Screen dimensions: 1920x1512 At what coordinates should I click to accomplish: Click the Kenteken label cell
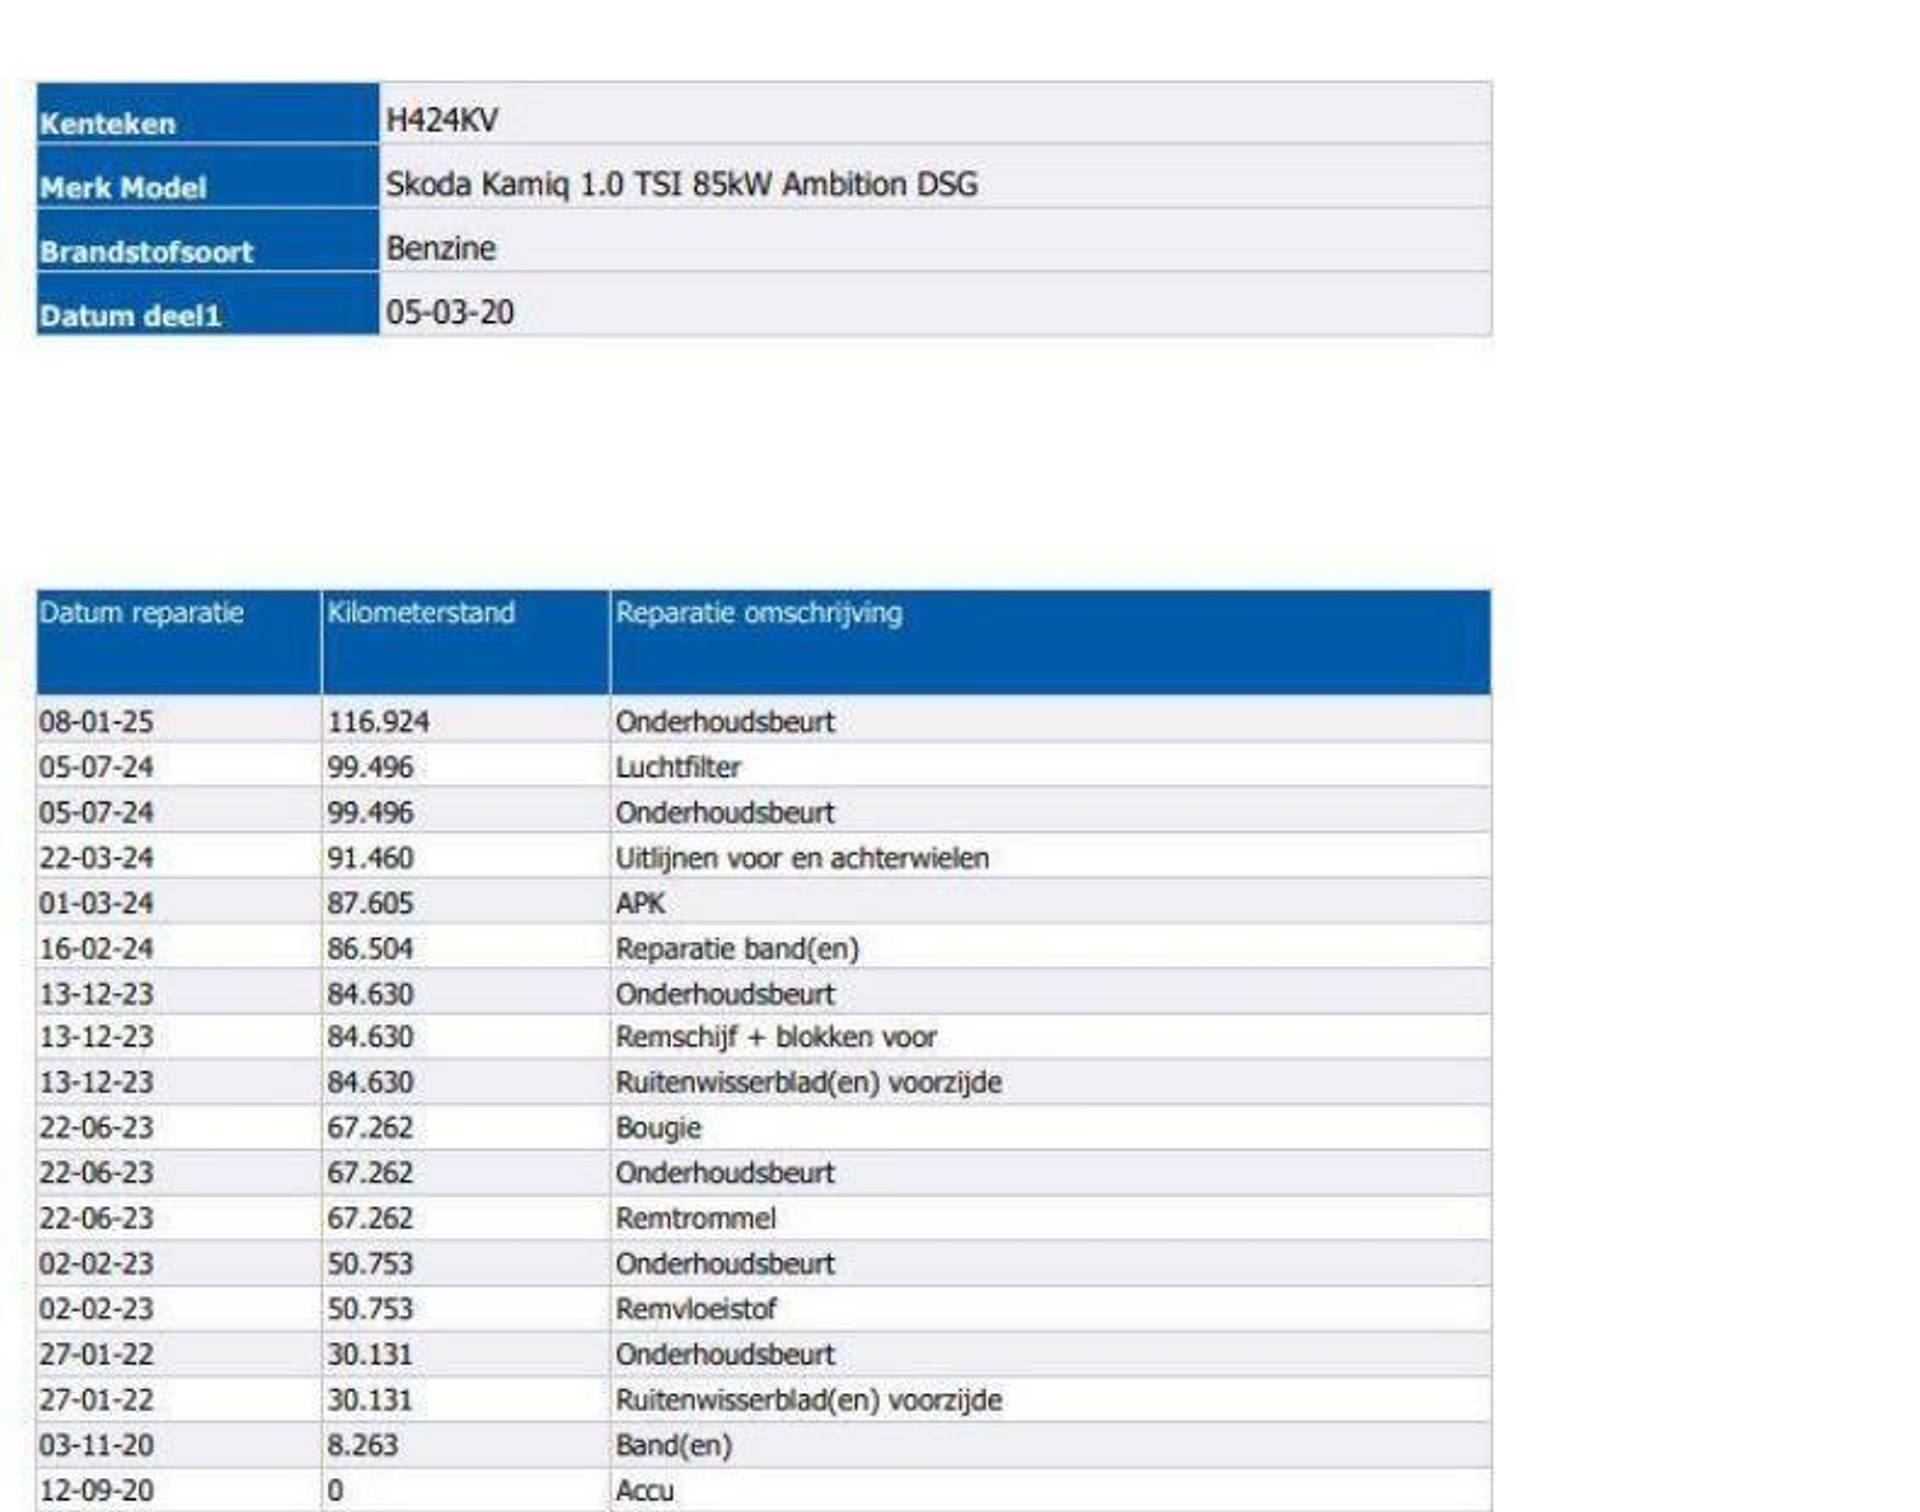point(107,124)
